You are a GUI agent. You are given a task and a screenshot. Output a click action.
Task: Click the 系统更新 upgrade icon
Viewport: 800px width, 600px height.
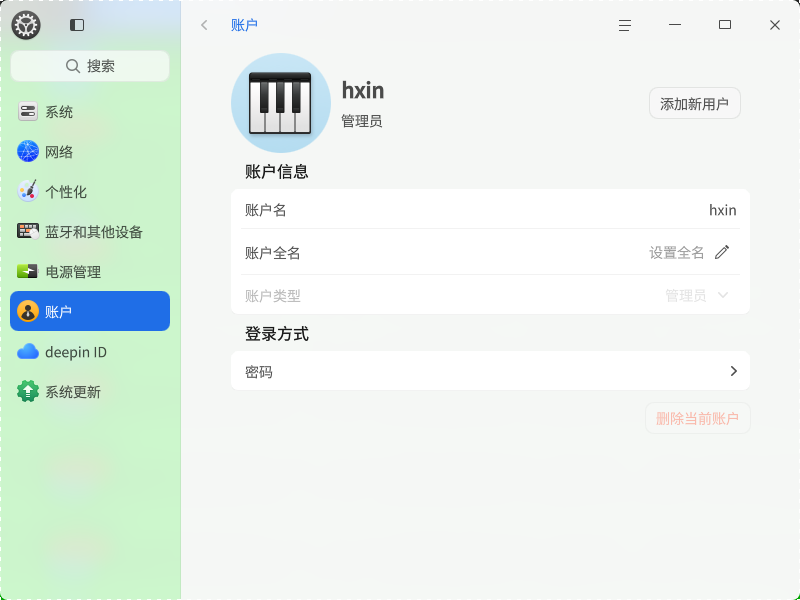pos(28,391)
